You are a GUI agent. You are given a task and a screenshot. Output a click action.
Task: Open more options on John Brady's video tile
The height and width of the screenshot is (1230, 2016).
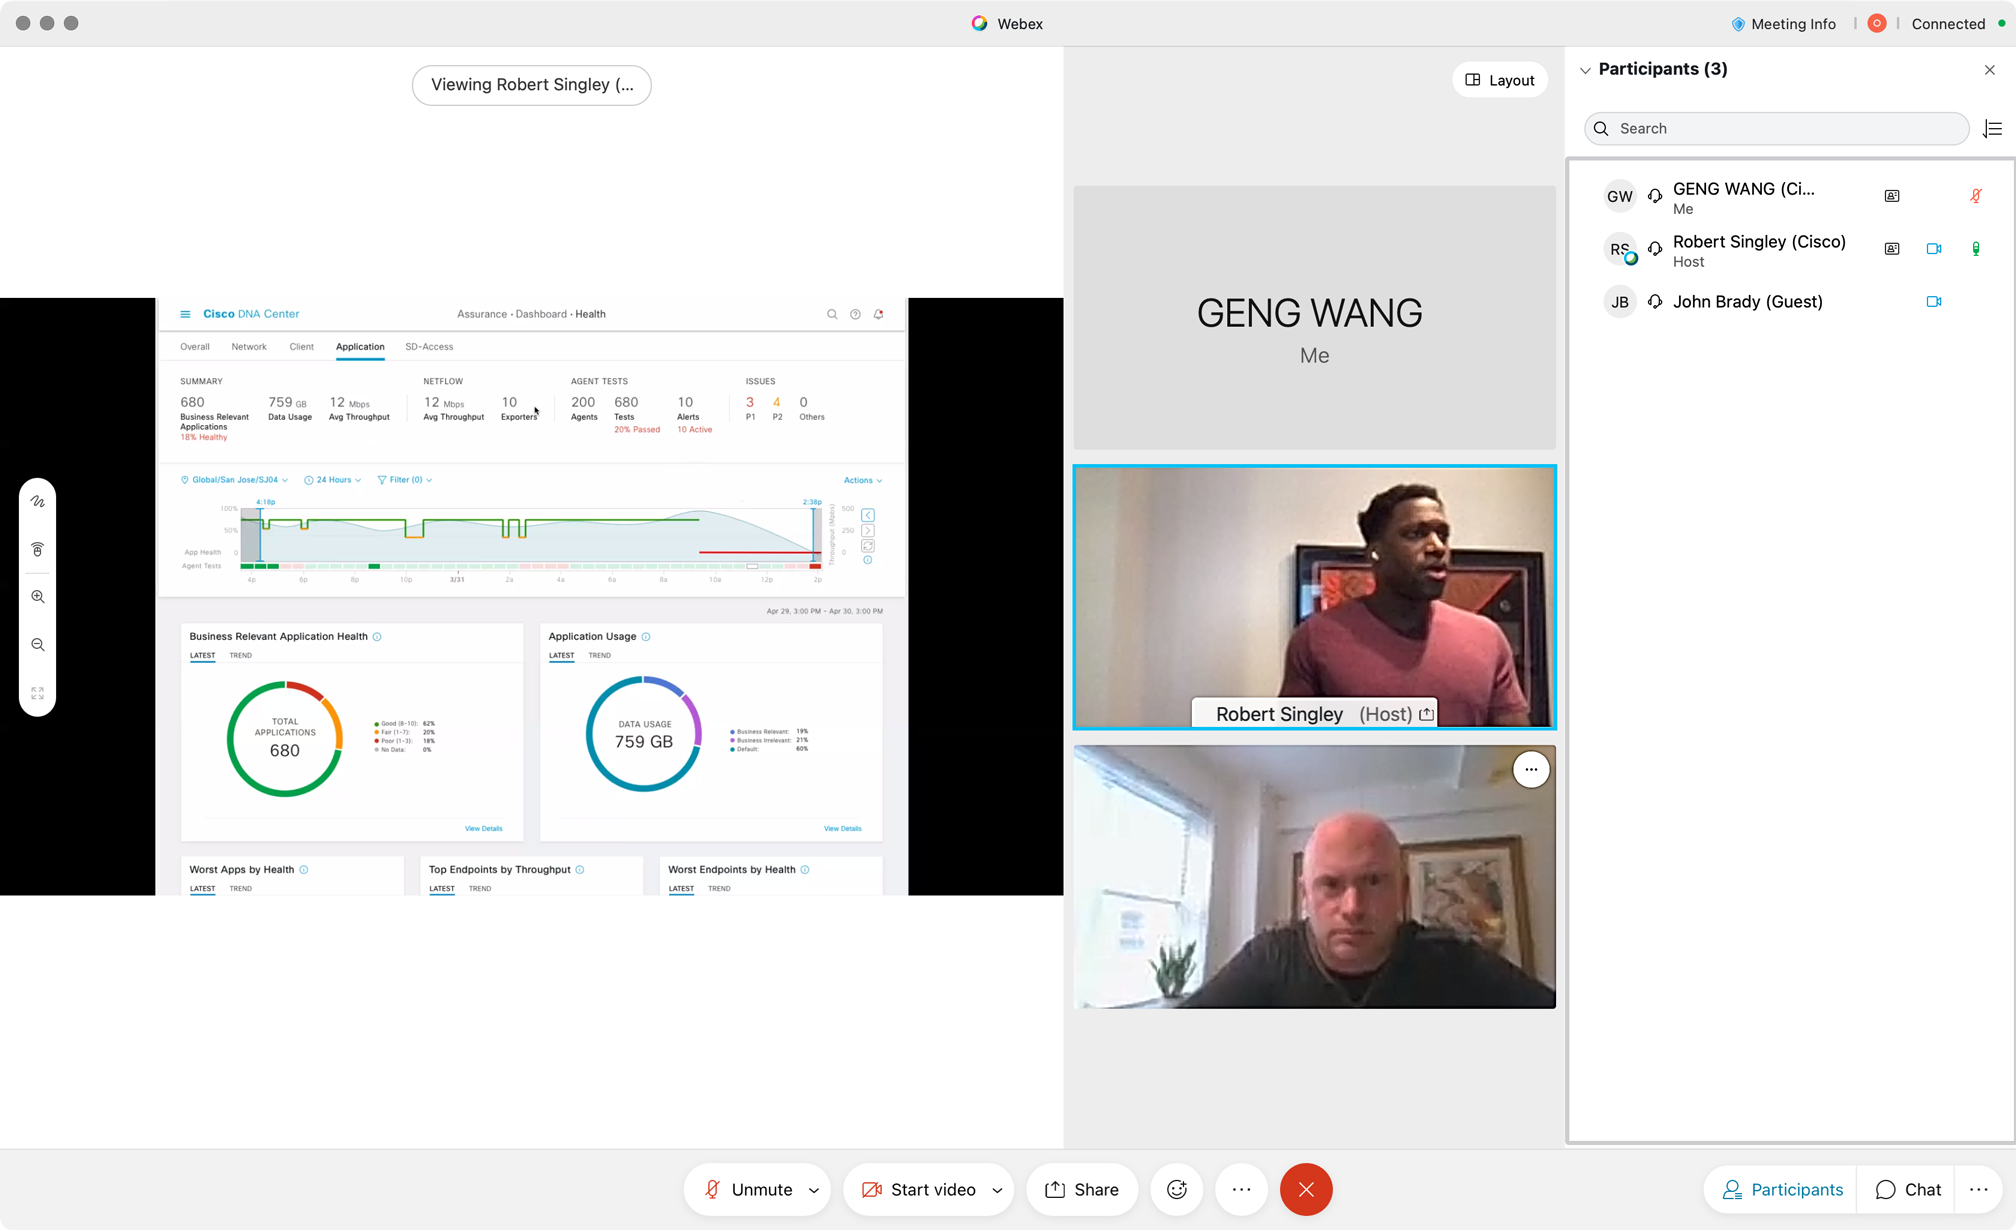tap(1531, 770)
